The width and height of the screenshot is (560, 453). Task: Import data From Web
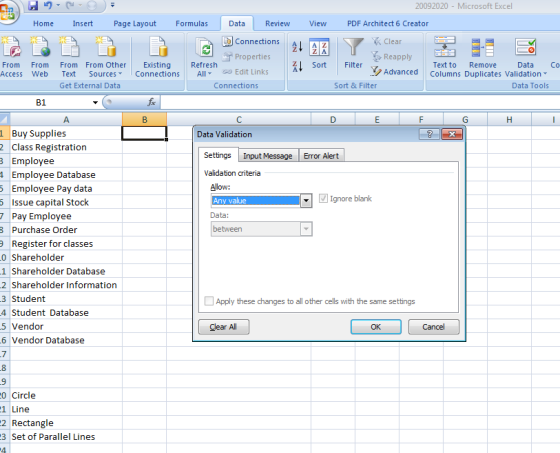pos(40,57)
